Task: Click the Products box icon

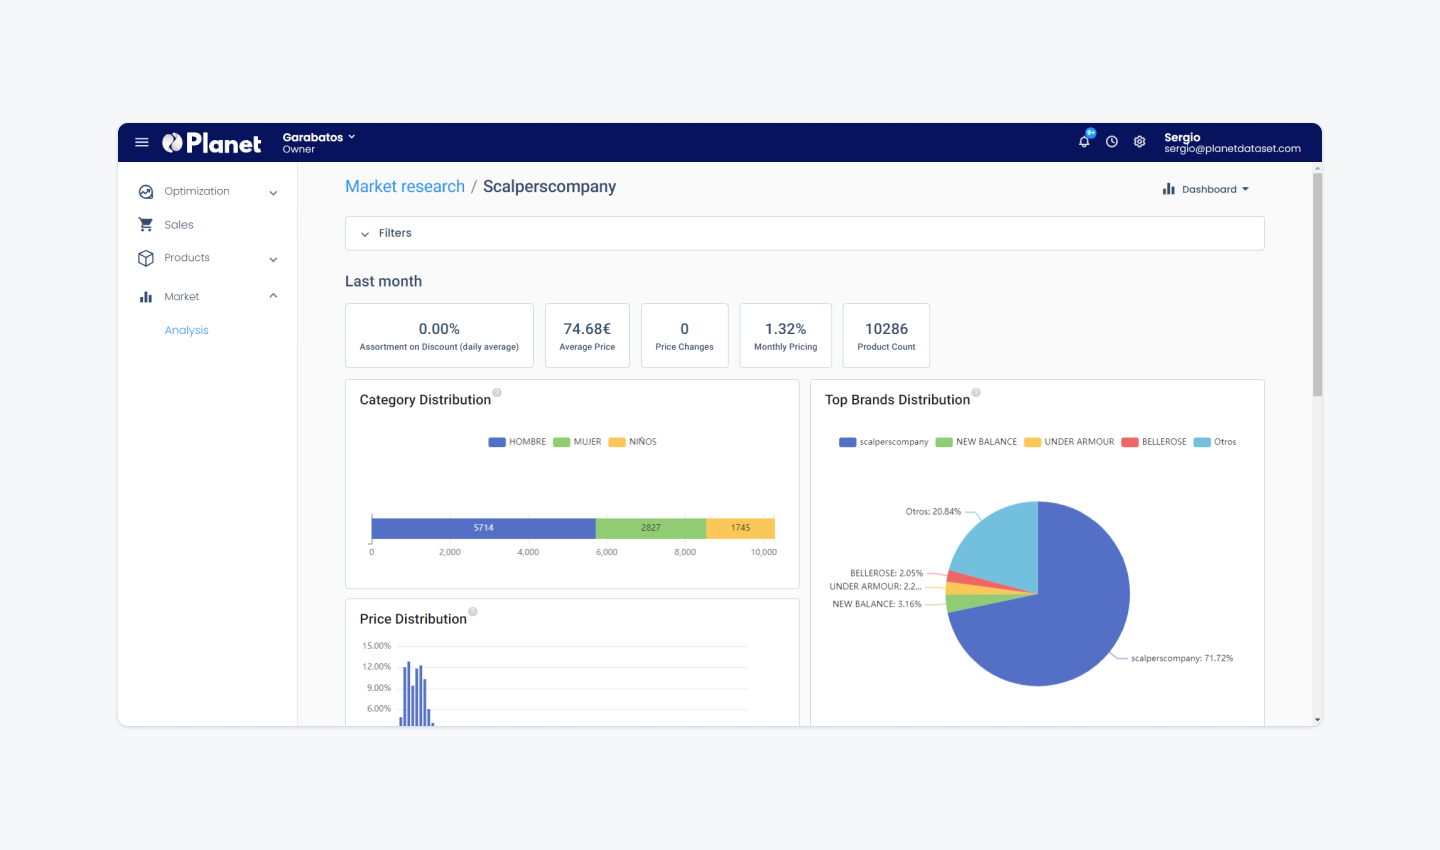Action: [x=146, y=258]
